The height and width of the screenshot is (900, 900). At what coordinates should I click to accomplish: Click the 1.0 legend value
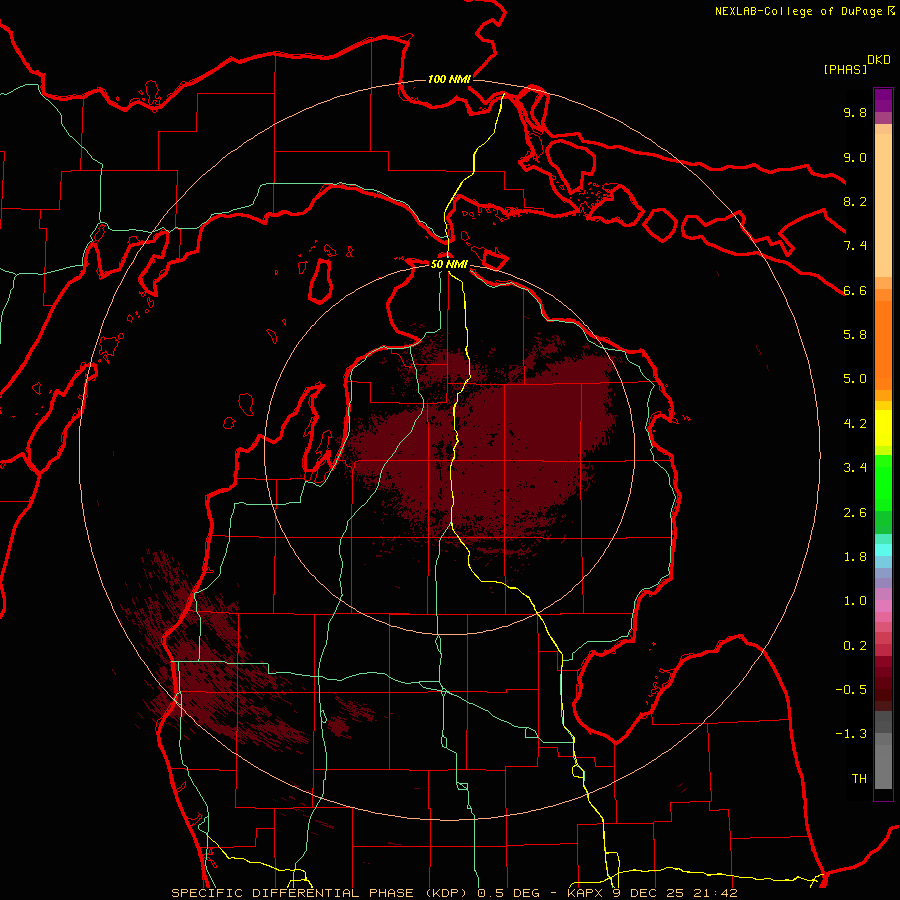click(855, 602)
